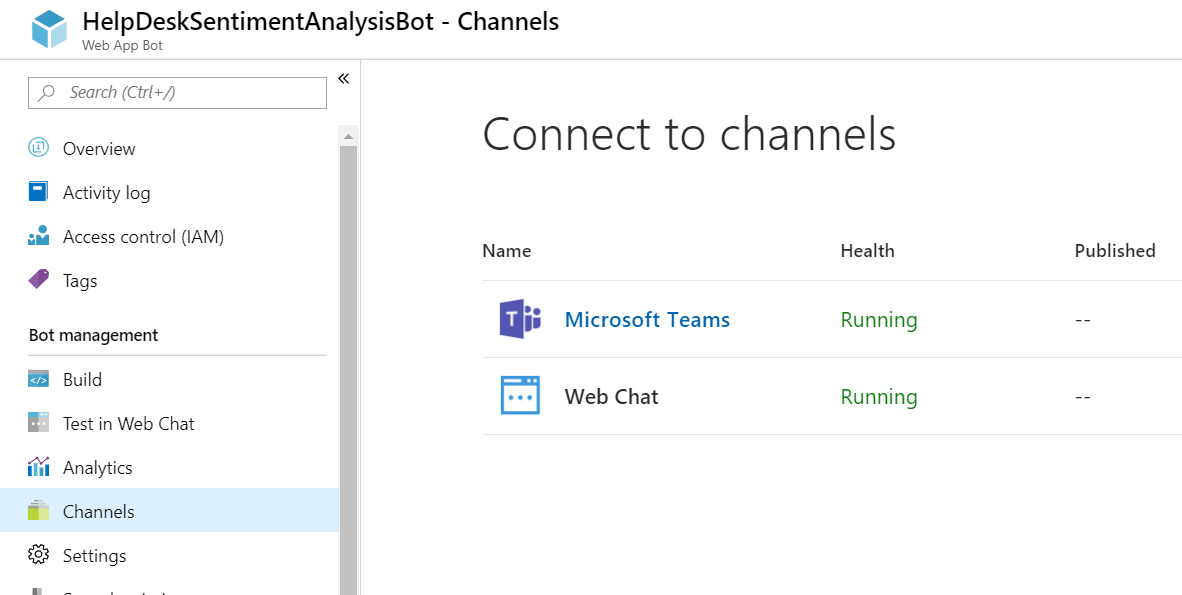Click the Overview icon in sidebar
The image size is (1182, 595).
pos(39,148)
